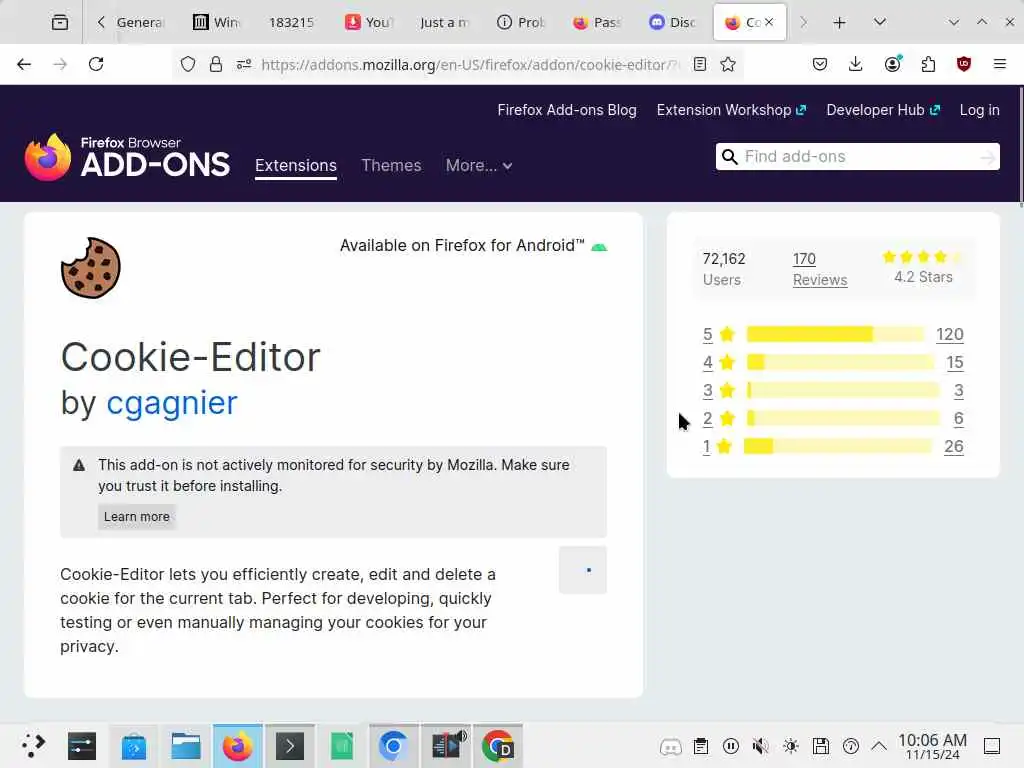Open the 170 Reviews link
The height and width of the screenshot is (768, 1024).
(x=820, y=269)
